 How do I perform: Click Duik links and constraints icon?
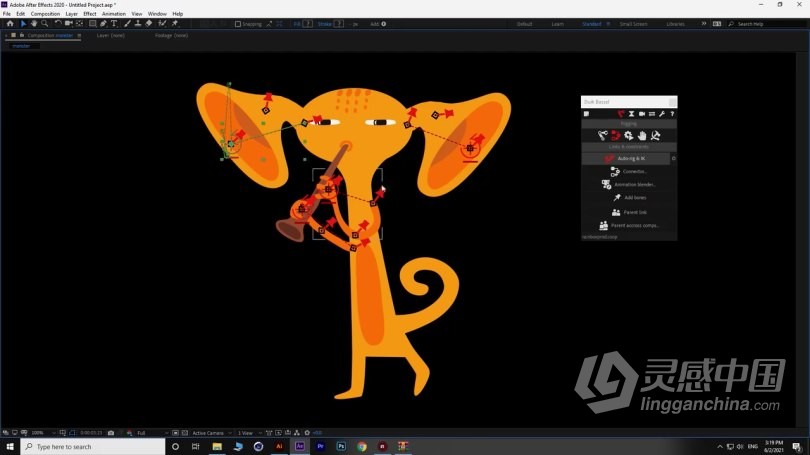pyautogui.click(x=615, y=135)
